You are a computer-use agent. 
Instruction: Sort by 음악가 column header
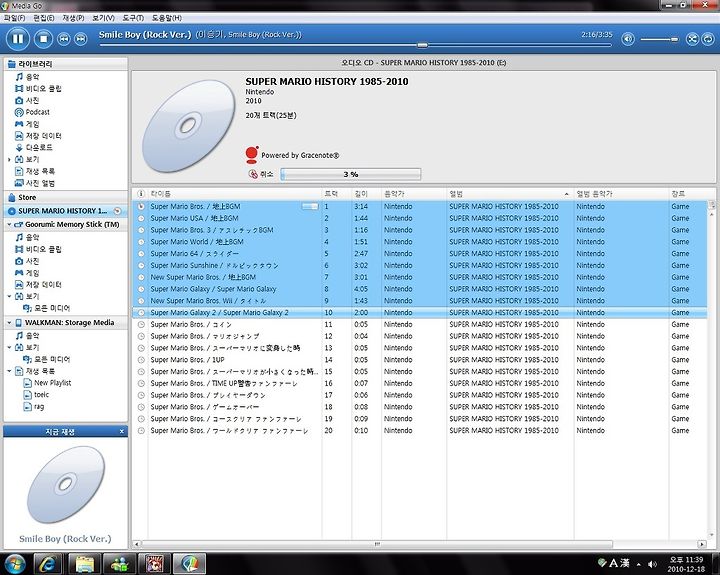pos(413,194)
